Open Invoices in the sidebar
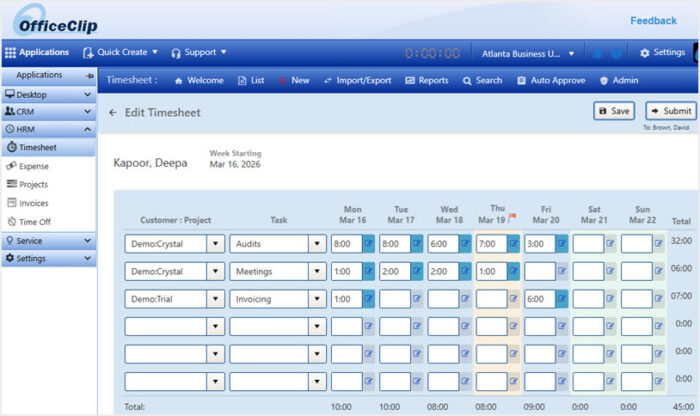This screenshot has width=700, height=416. (x=28, y=203)
